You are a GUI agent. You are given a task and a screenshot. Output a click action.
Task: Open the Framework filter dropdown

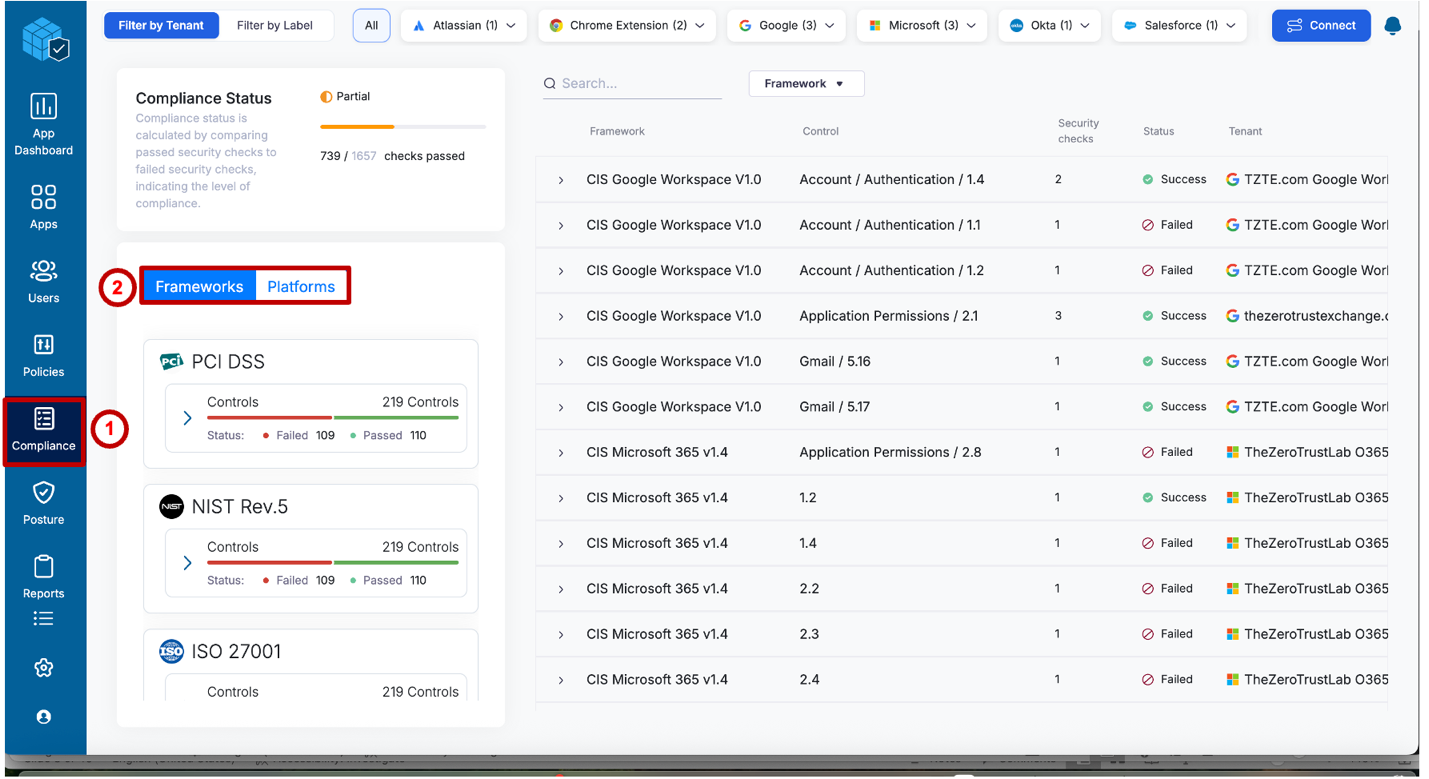806,84
